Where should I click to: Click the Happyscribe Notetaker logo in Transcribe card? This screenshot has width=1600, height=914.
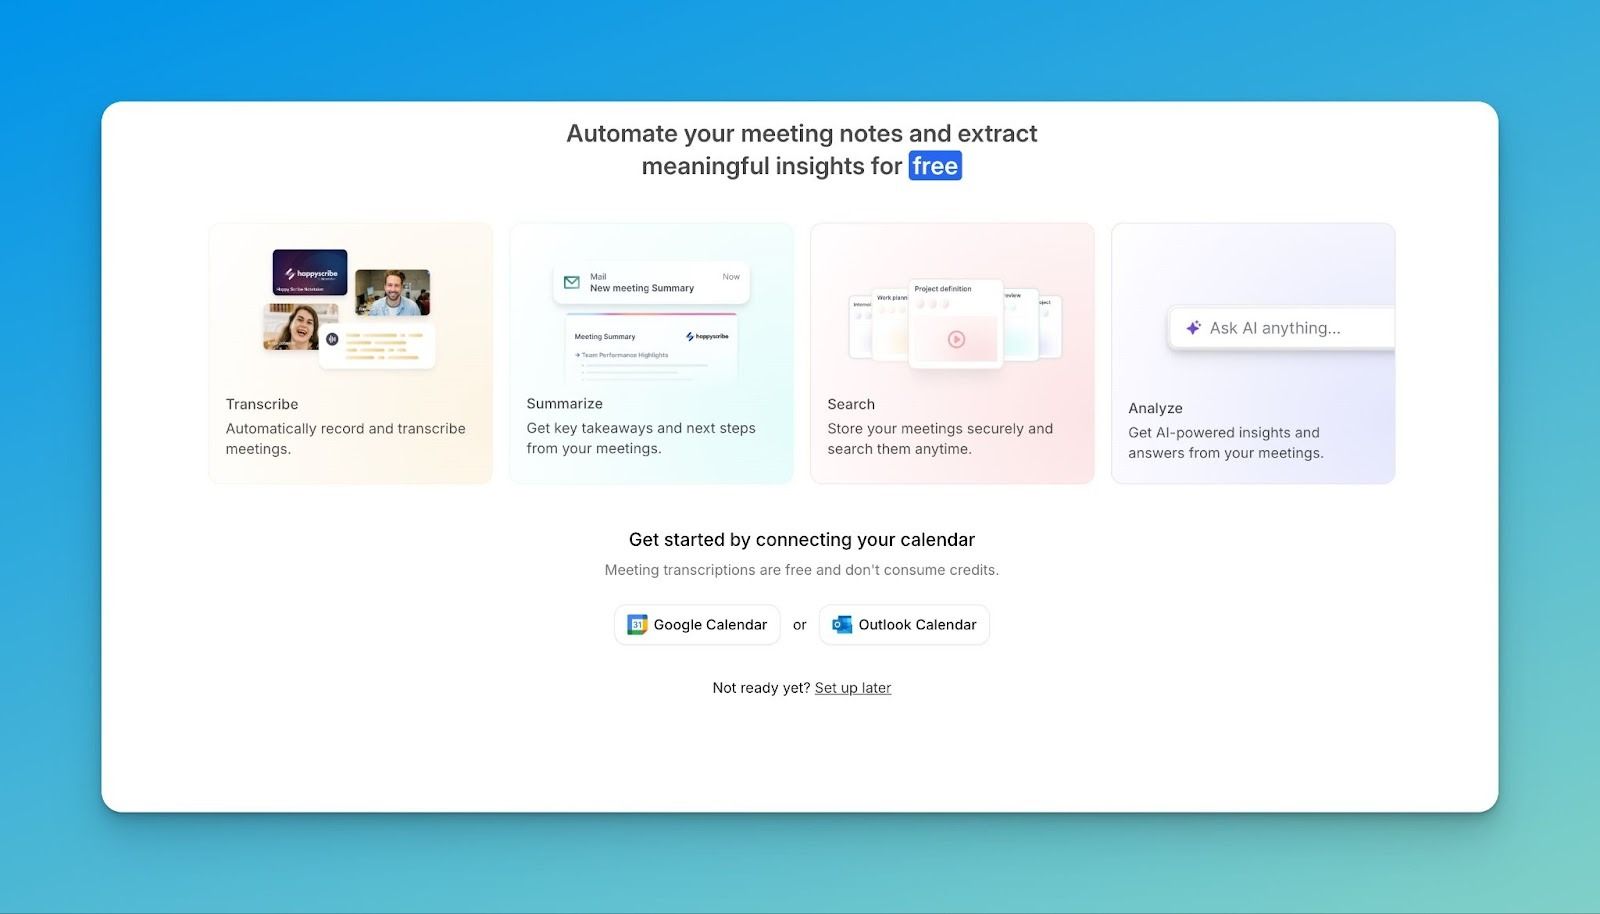click(311, 274)
